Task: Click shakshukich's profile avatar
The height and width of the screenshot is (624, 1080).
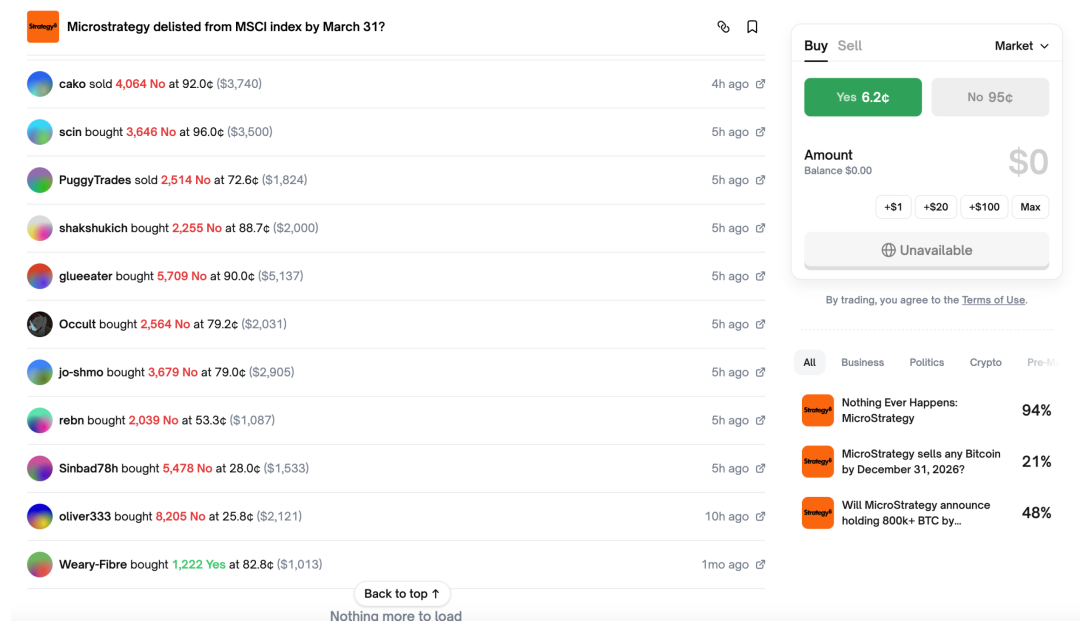Action: click(40, 228)
